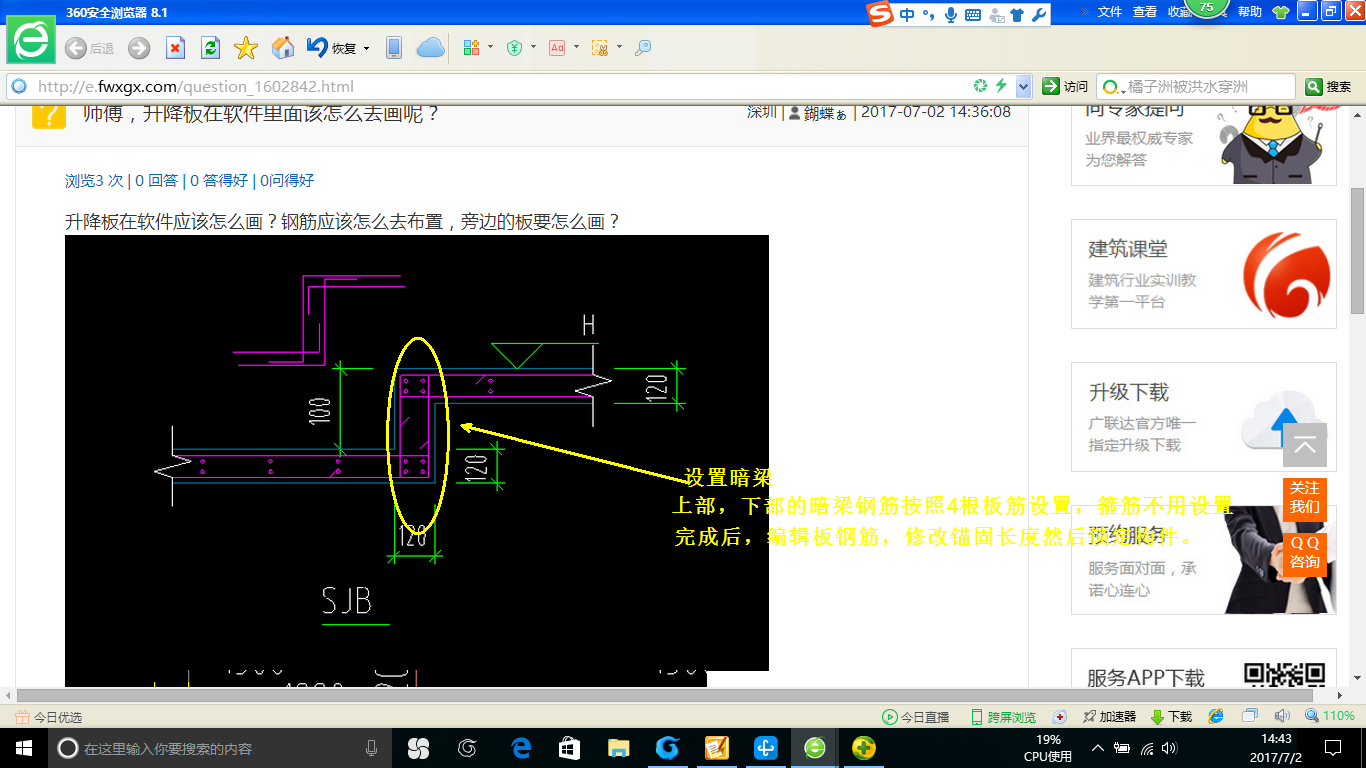Image resolution: width=1366 pixels, height=768 pixels.
Task: Click the 0 回答 link
Action: (x=157, y=180)
